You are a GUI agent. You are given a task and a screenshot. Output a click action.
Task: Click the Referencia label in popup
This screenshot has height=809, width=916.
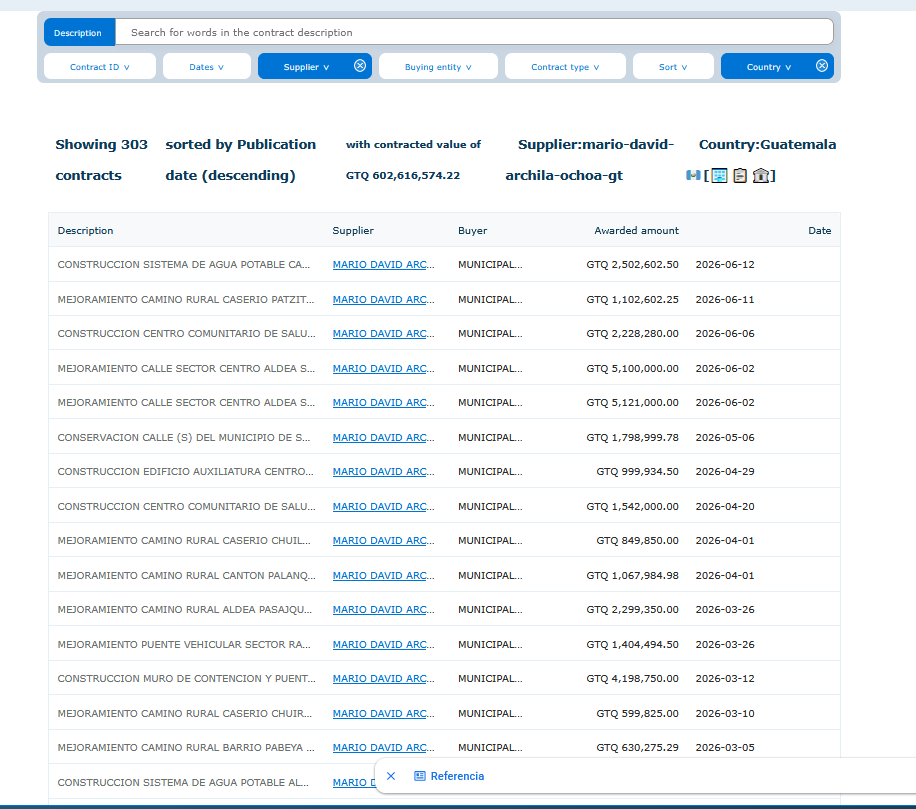tap(457, 776)
